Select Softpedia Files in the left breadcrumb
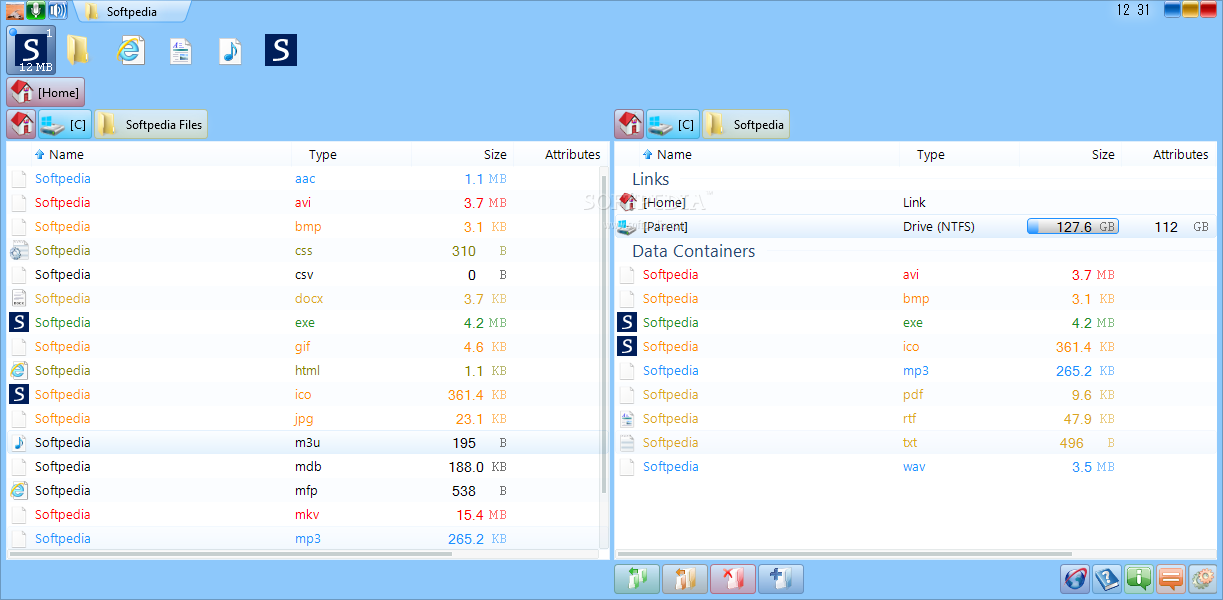The height and width of the screenshot is (600, 1223). [151, 125]
